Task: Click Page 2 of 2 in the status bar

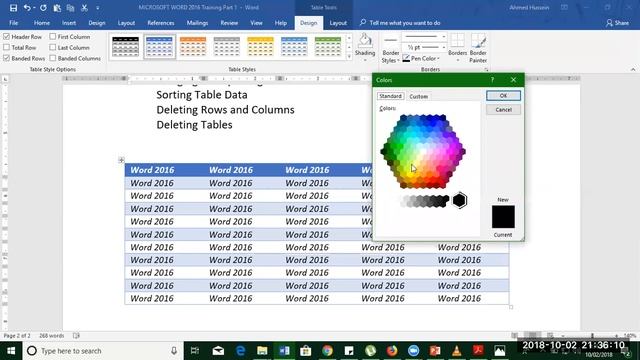Action: click(17, 336)
